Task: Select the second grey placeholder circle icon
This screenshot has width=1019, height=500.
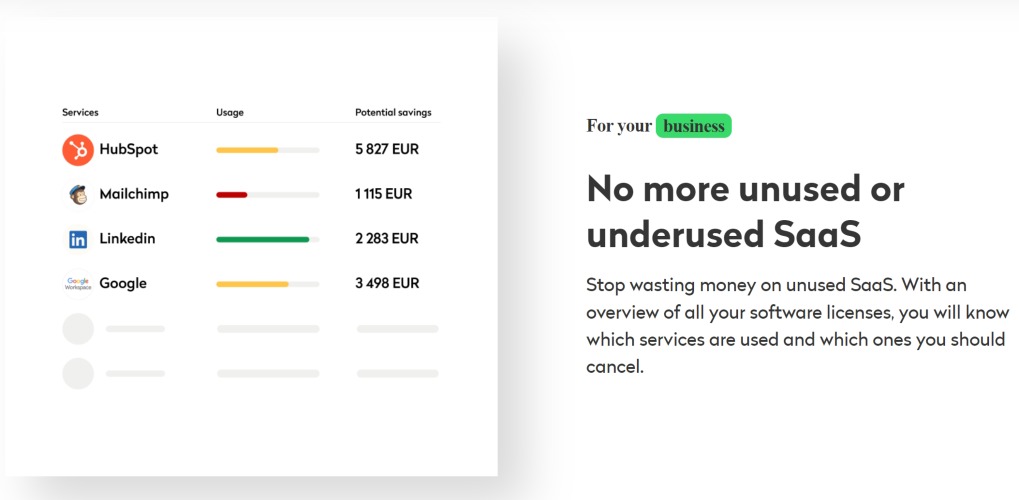Action: [x=78, y=373]
